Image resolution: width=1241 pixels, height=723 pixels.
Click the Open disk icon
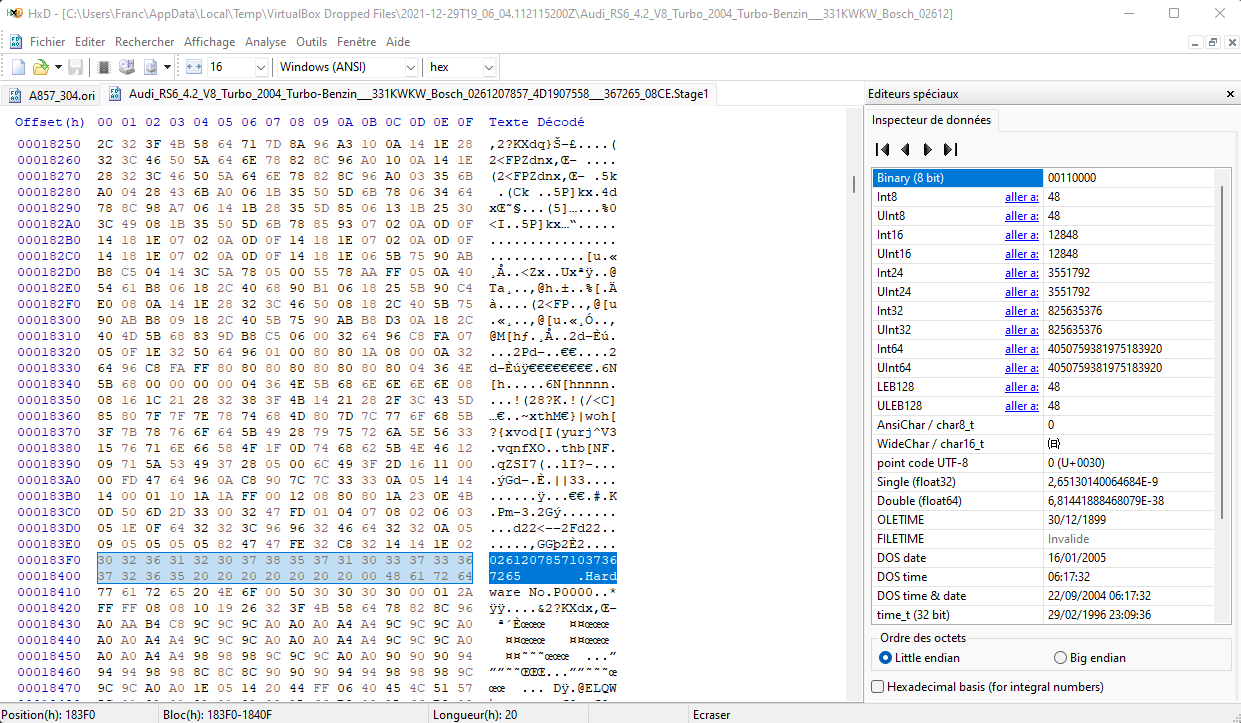click(x=127, y=67)
